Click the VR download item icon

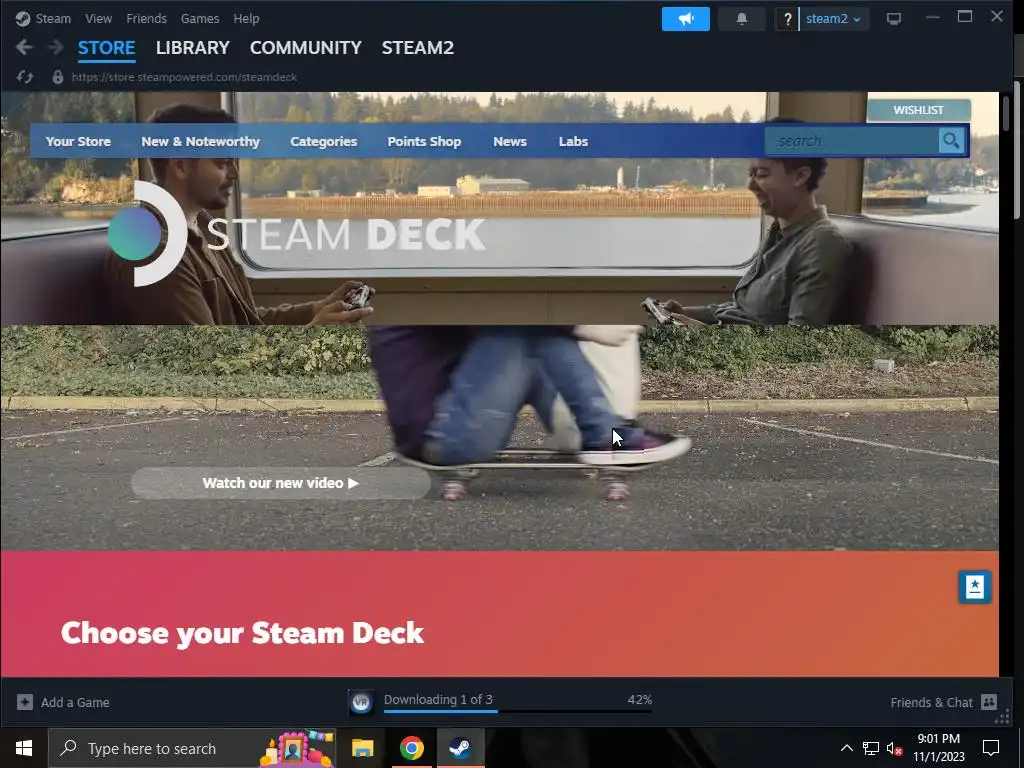(x=361, y=702)
